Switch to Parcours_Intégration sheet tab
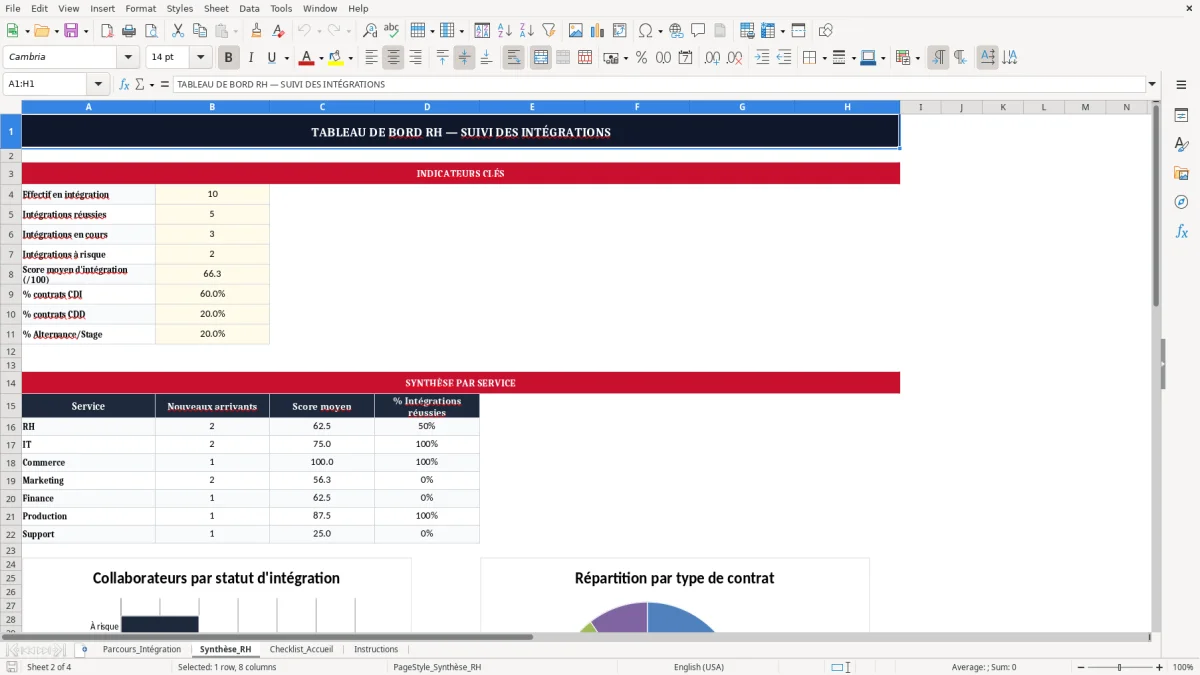Screen dimensions: 1200x675 point(142,649)
